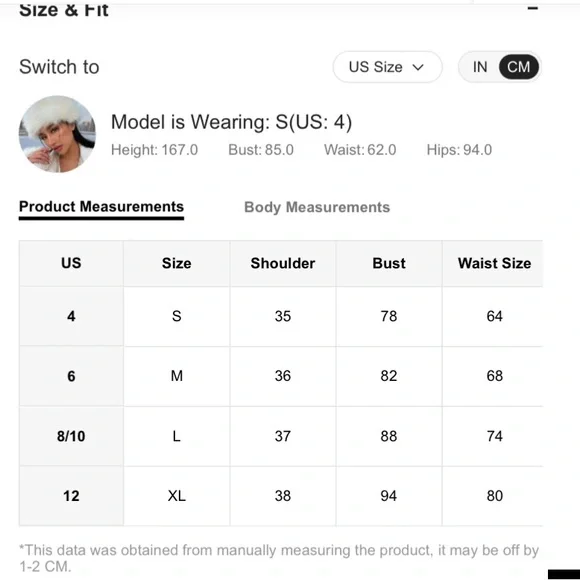
Task: Collapse the Size & Fit section
Action: [532, 8]
